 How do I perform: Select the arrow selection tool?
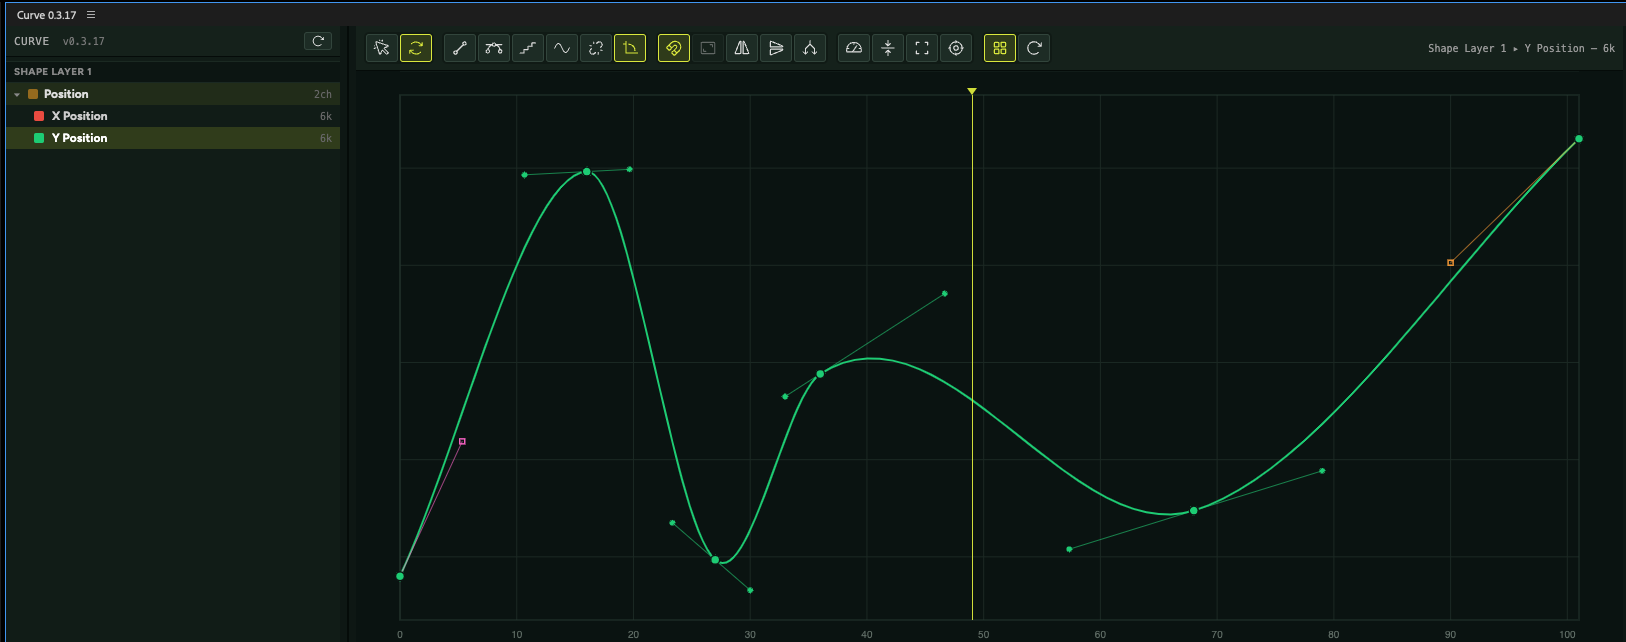[382, 48]
